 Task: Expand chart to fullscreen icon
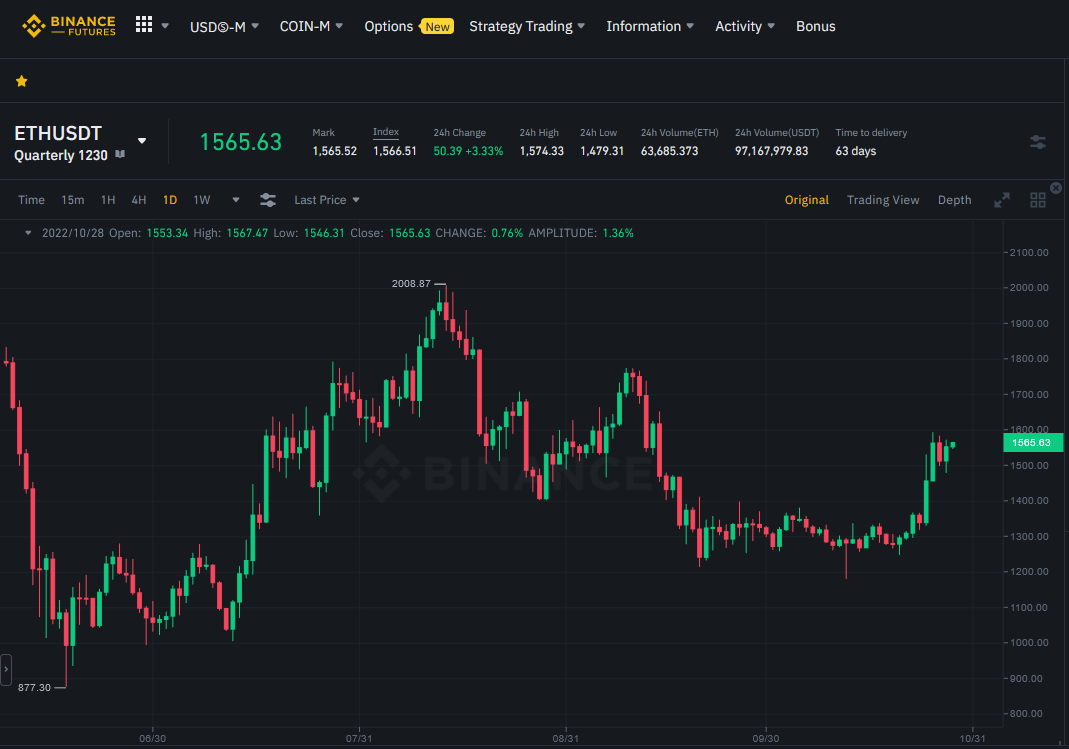click(1002, 200)
